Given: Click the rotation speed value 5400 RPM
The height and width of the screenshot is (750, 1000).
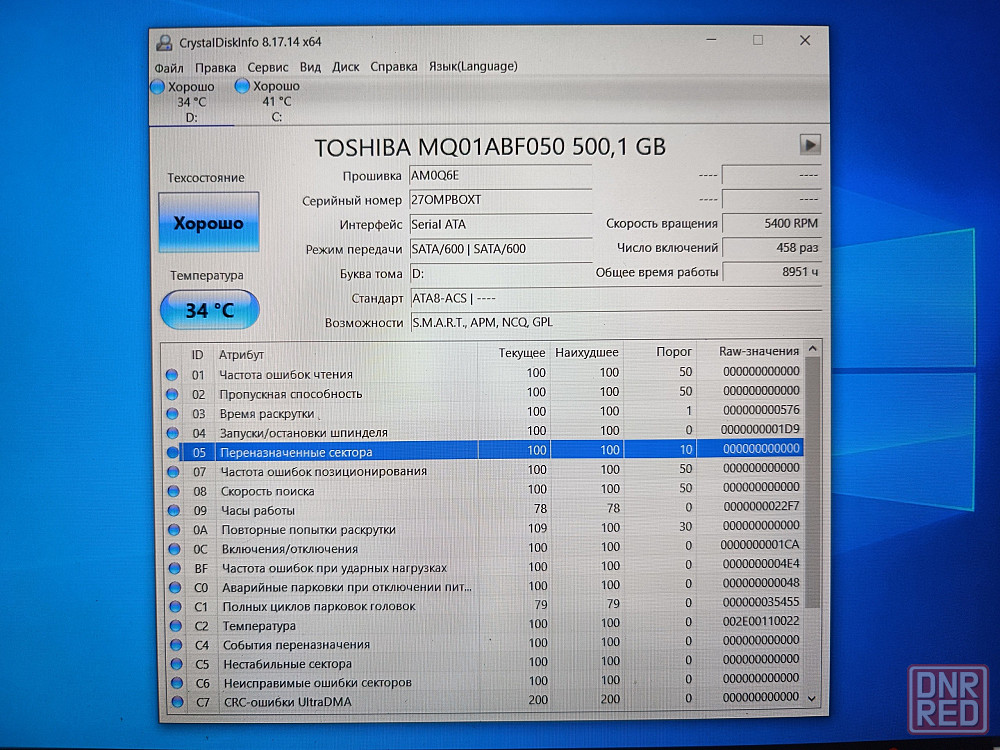Looking at the screenshot, I should tap(772, 223).
